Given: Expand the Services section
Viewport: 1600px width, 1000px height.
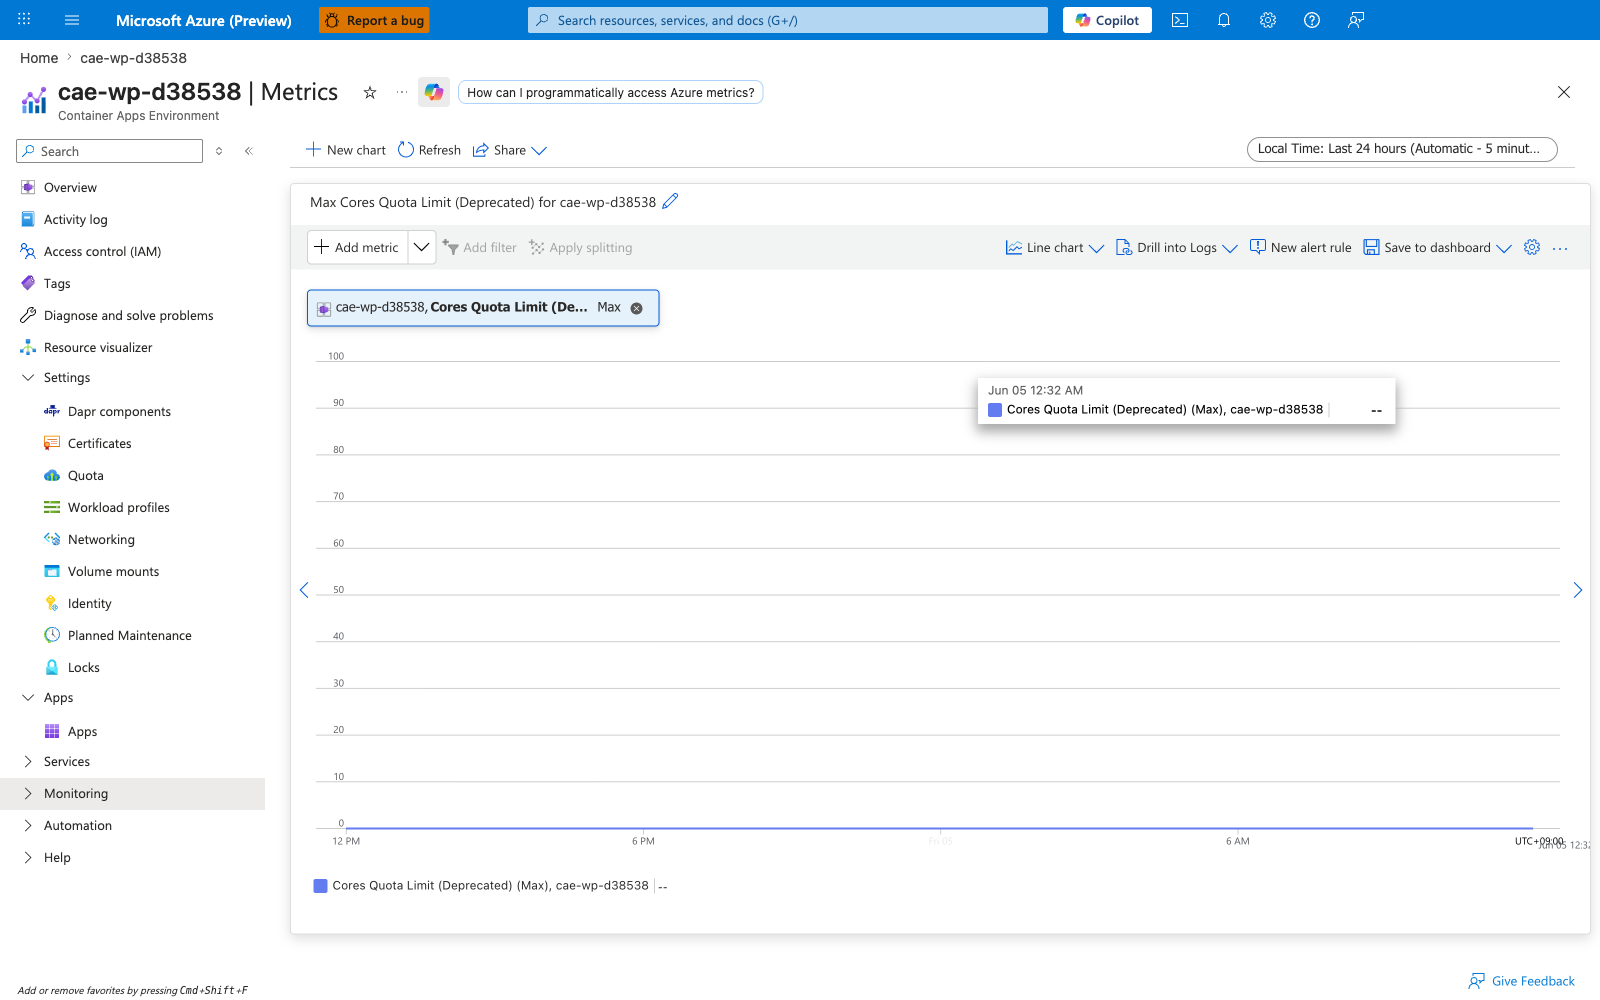Looking at the screenshot, I should 28,762.
